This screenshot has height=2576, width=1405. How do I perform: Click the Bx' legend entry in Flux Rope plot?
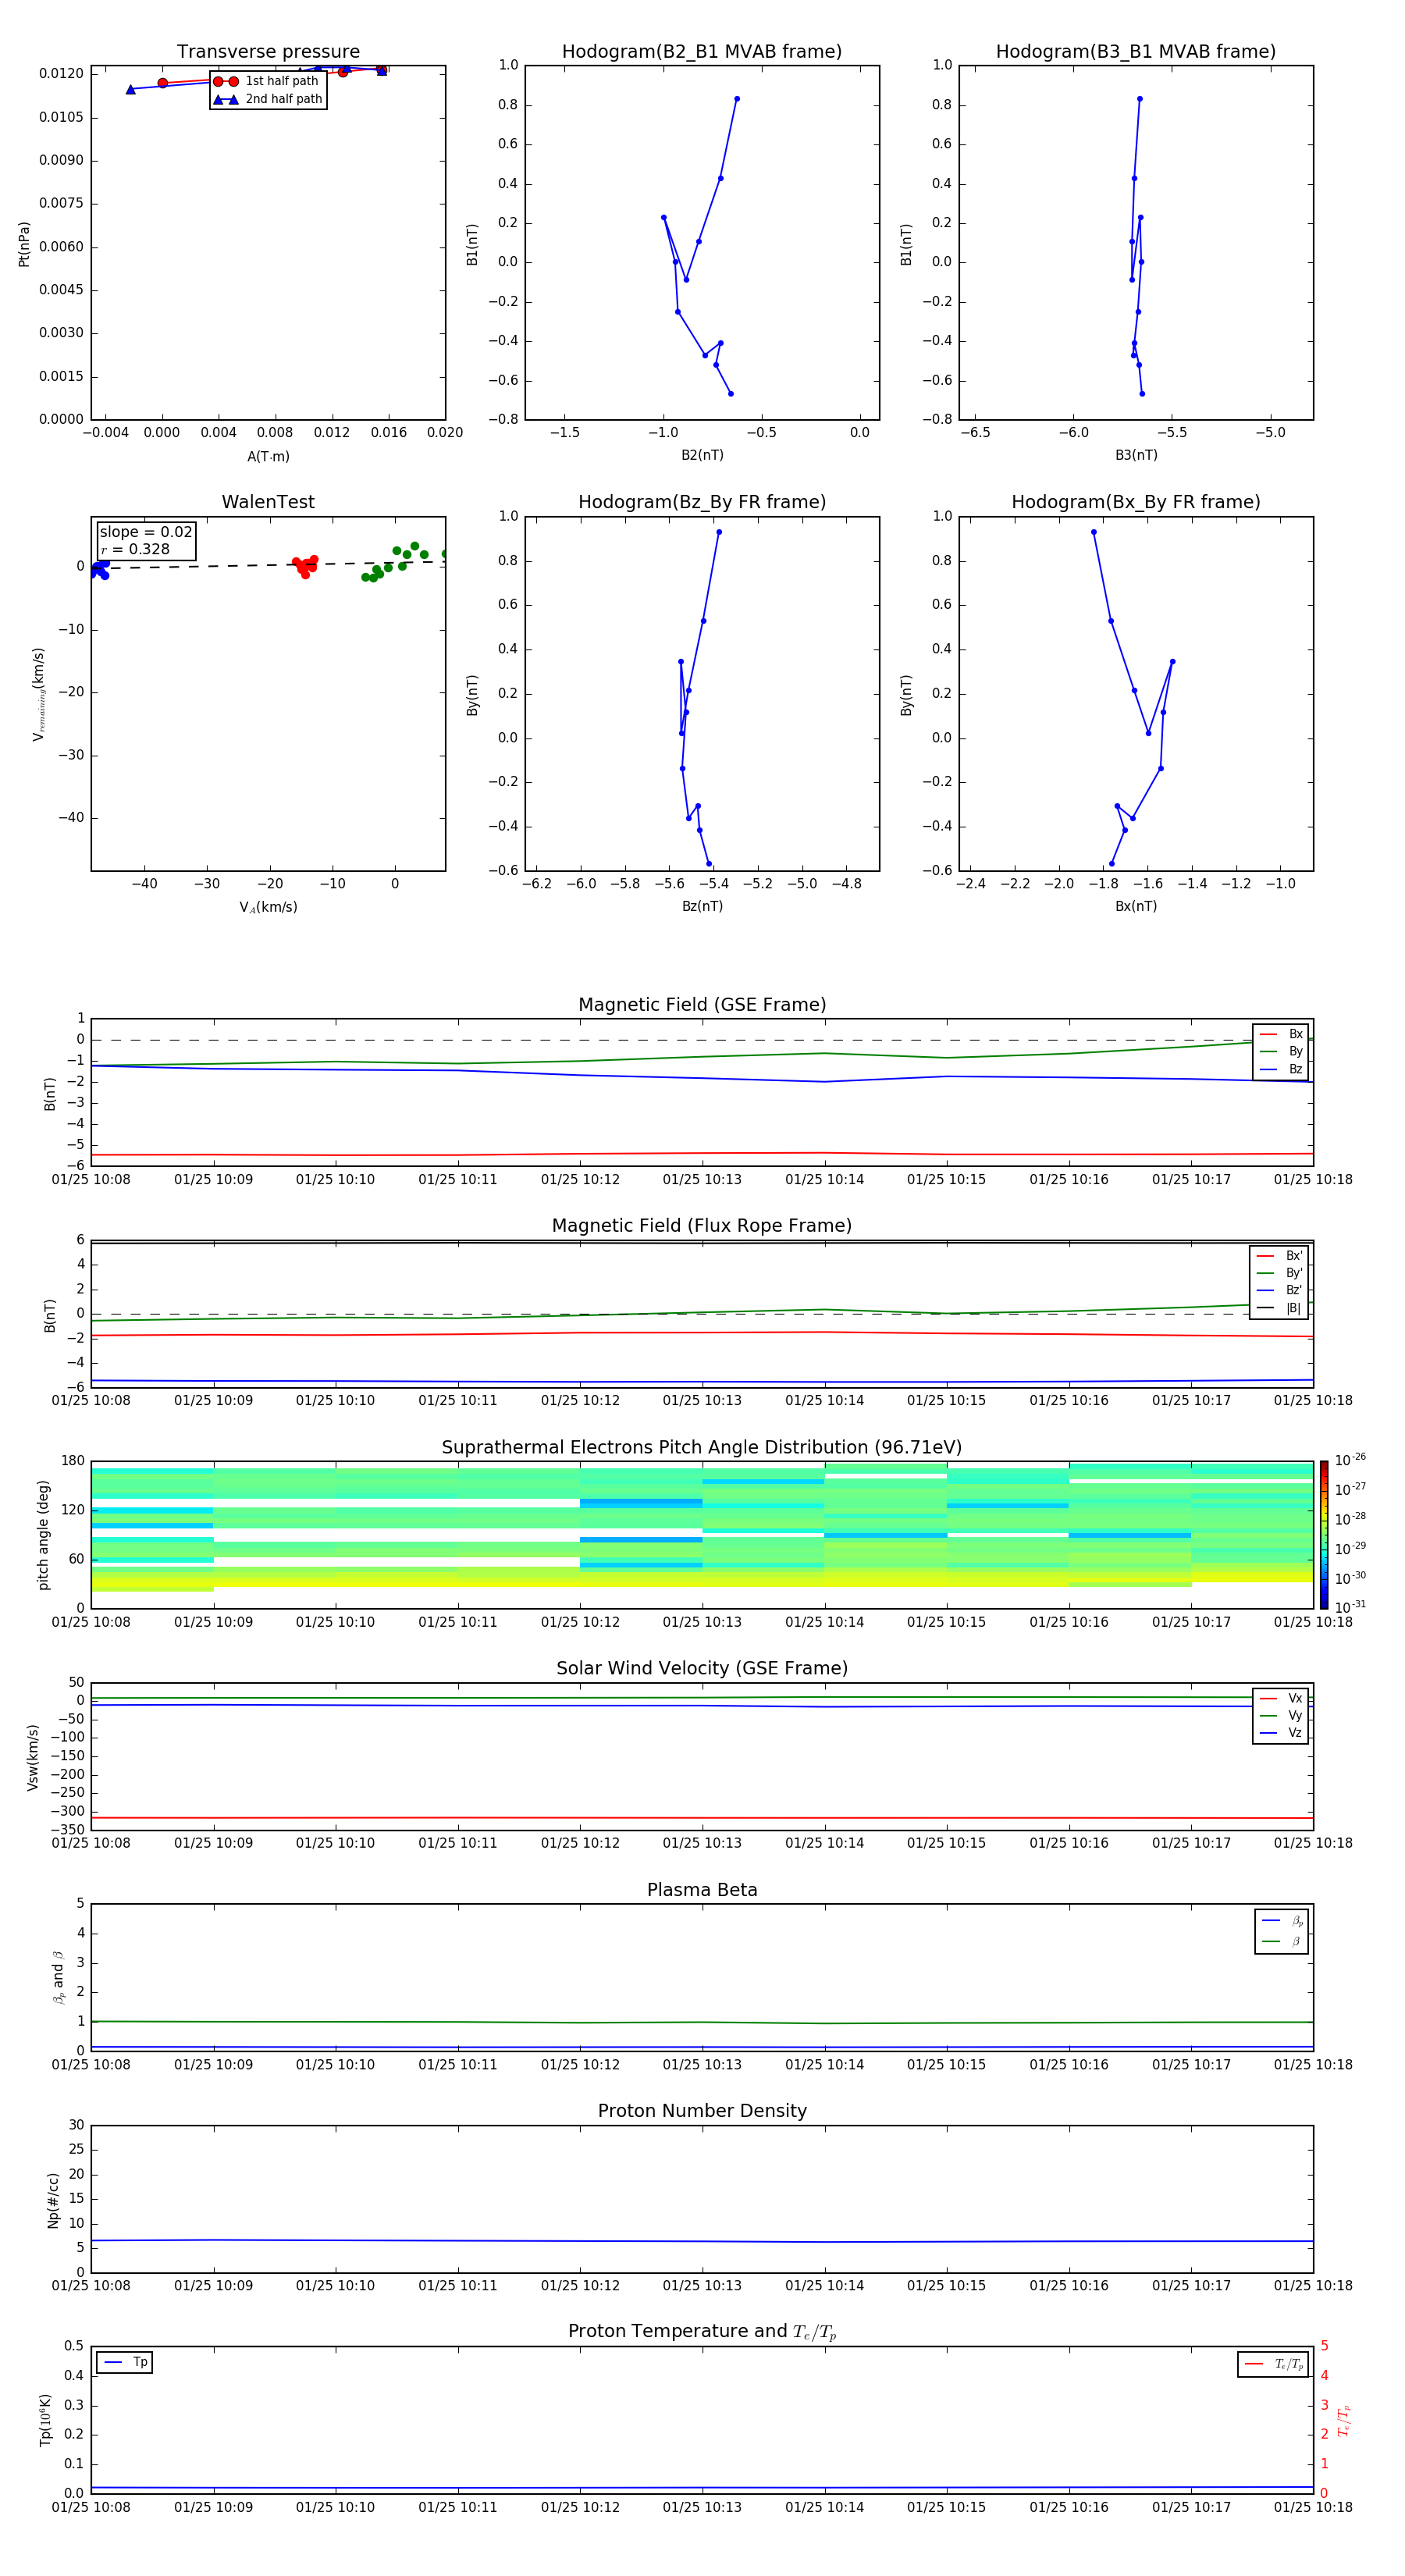1279,1256
